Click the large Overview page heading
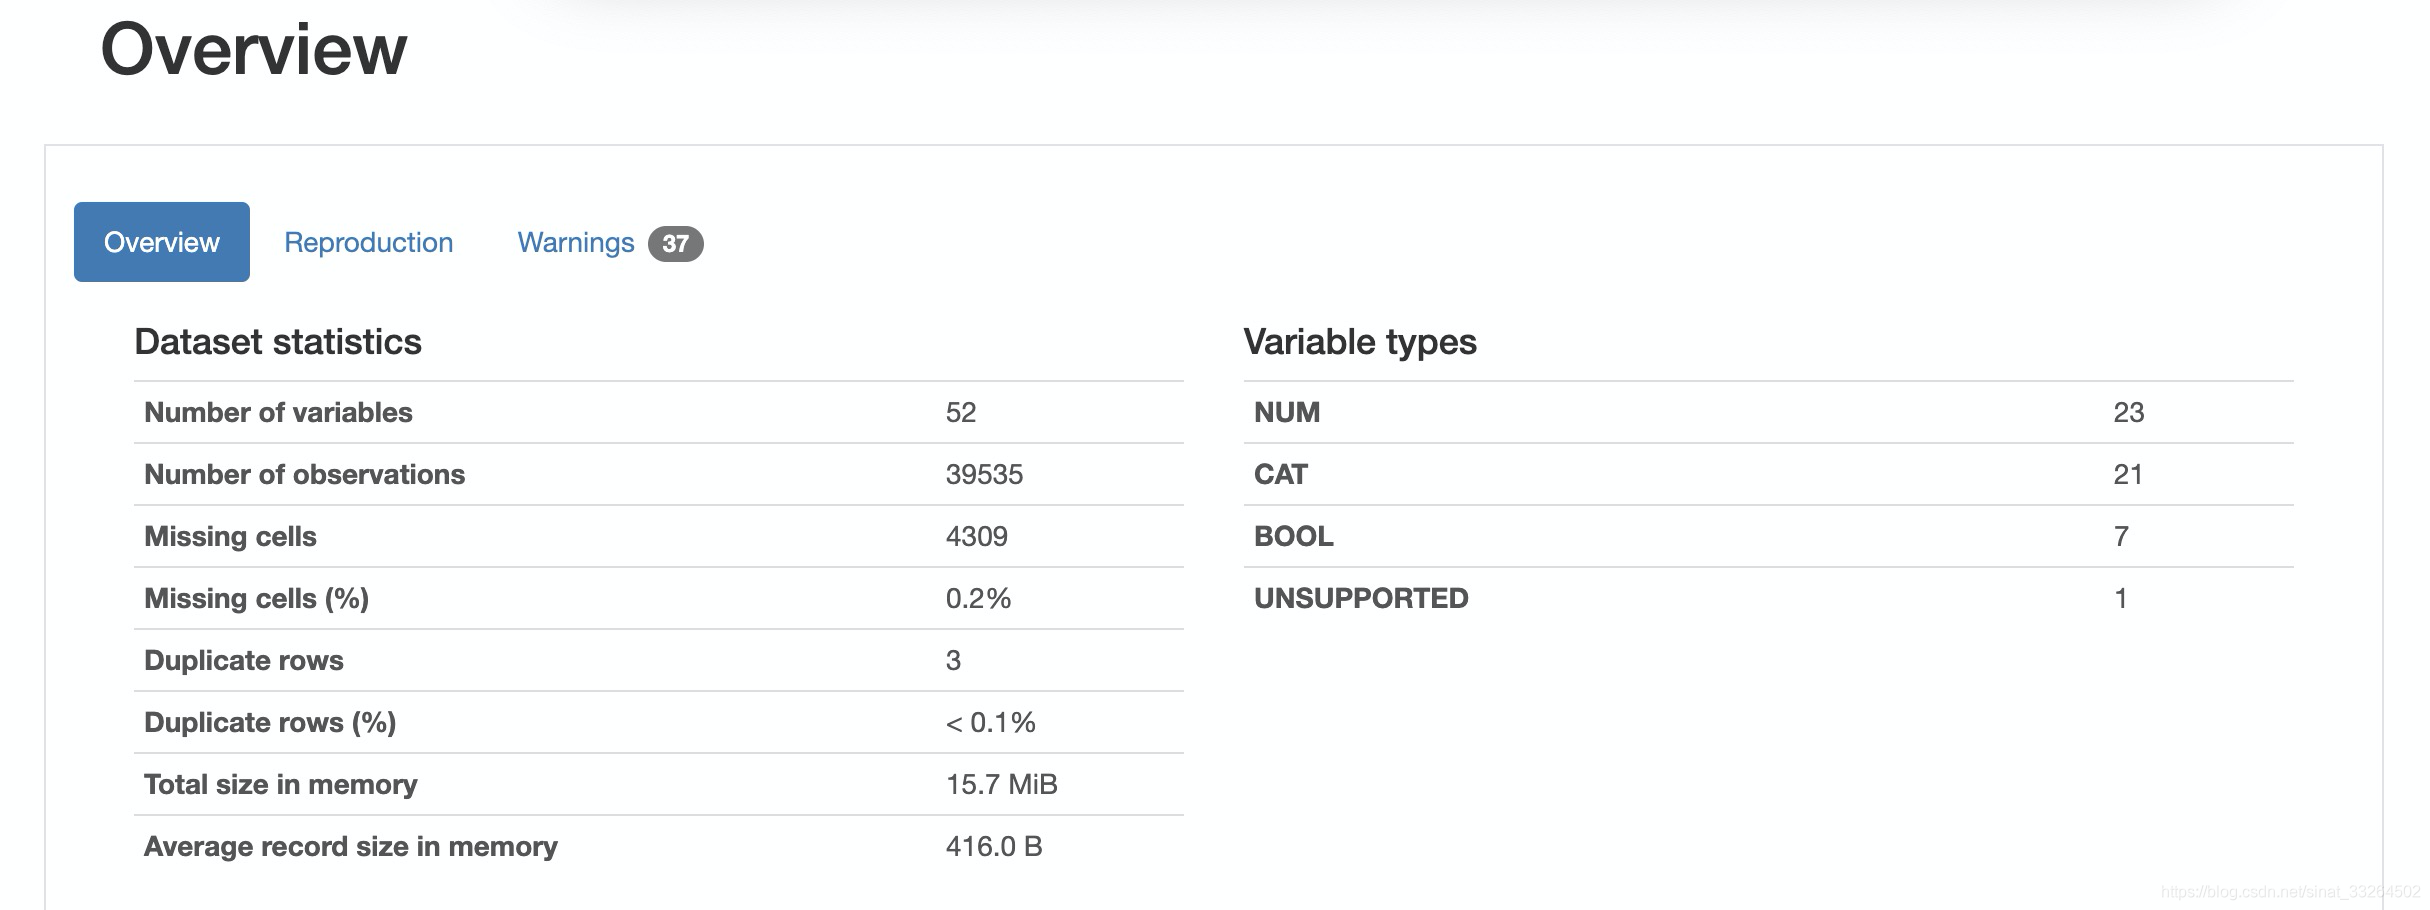Image resolution: width=2430 pixels, height=910 pixels. [x=254, y=49]
